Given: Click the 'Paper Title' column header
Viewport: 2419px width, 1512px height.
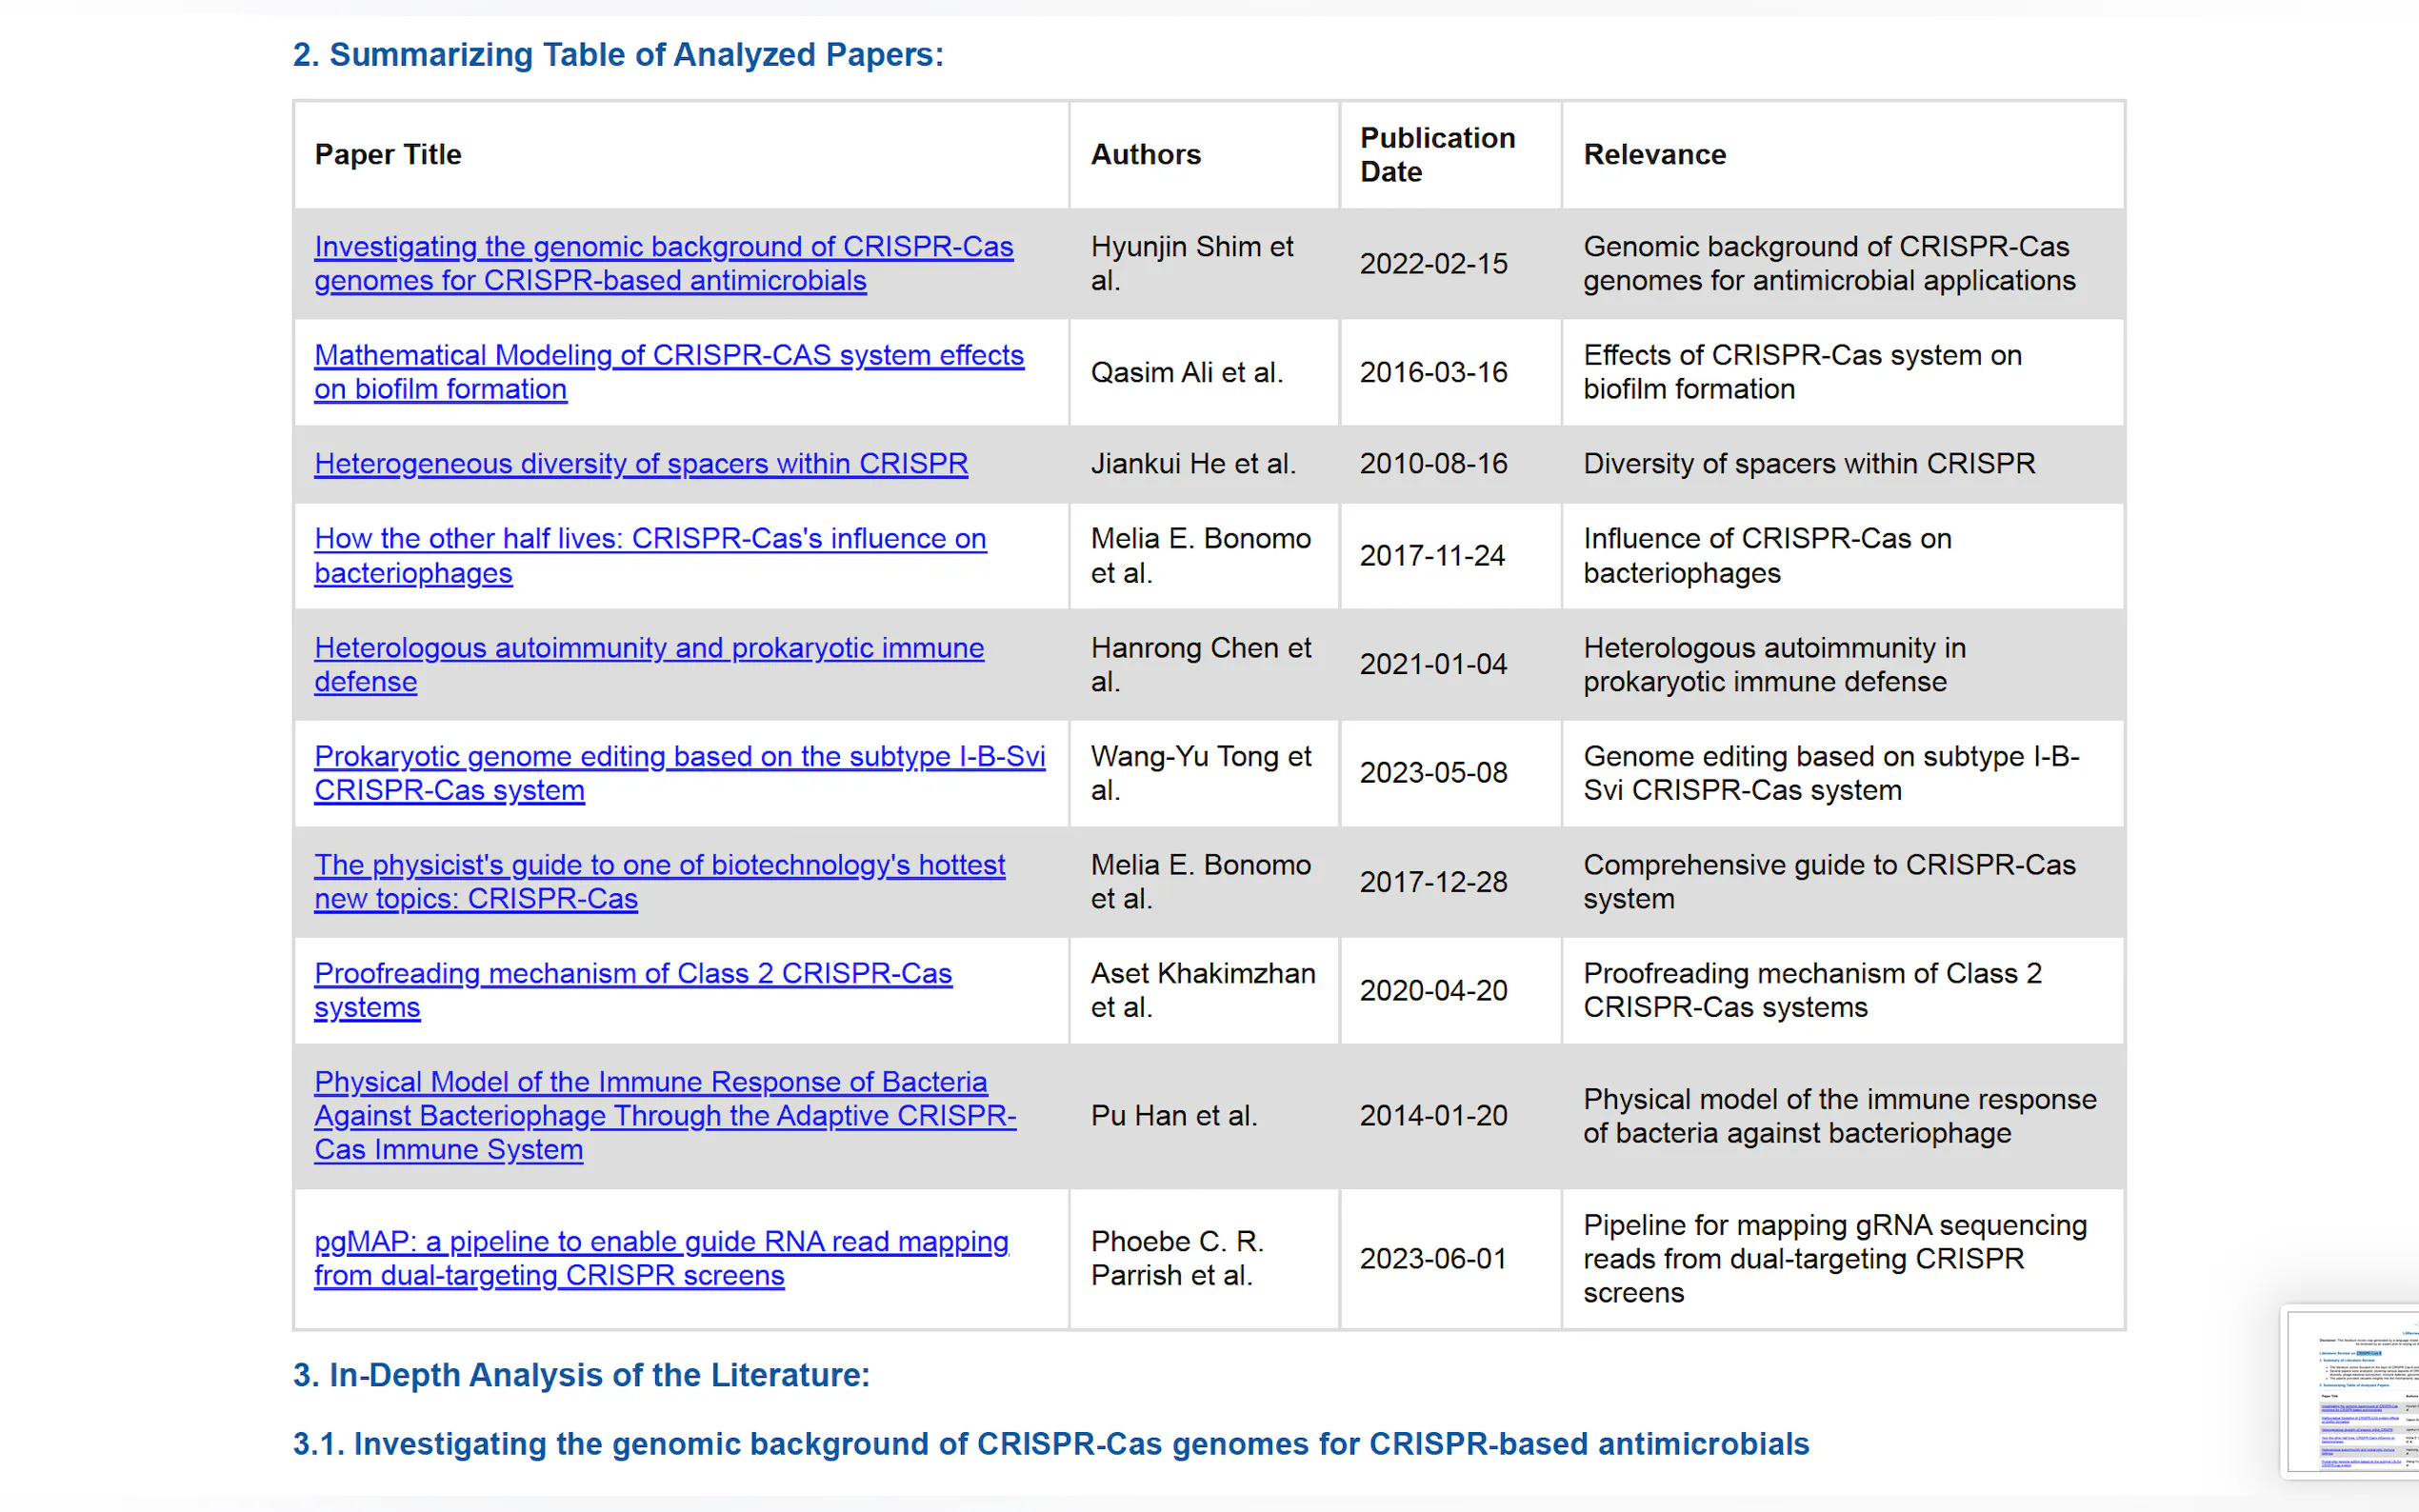Looking at the screenshot, I should 388,155.
